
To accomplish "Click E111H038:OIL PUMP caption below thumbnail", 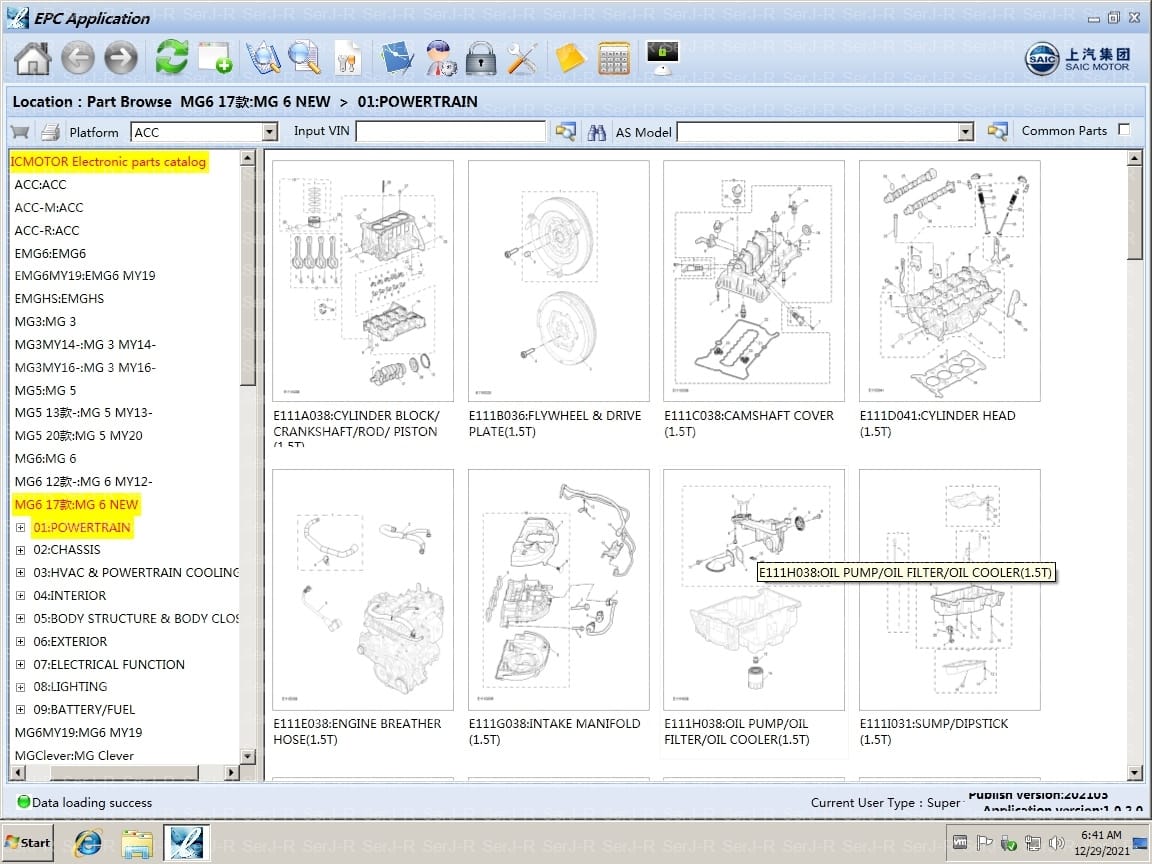I will (737, 731).
